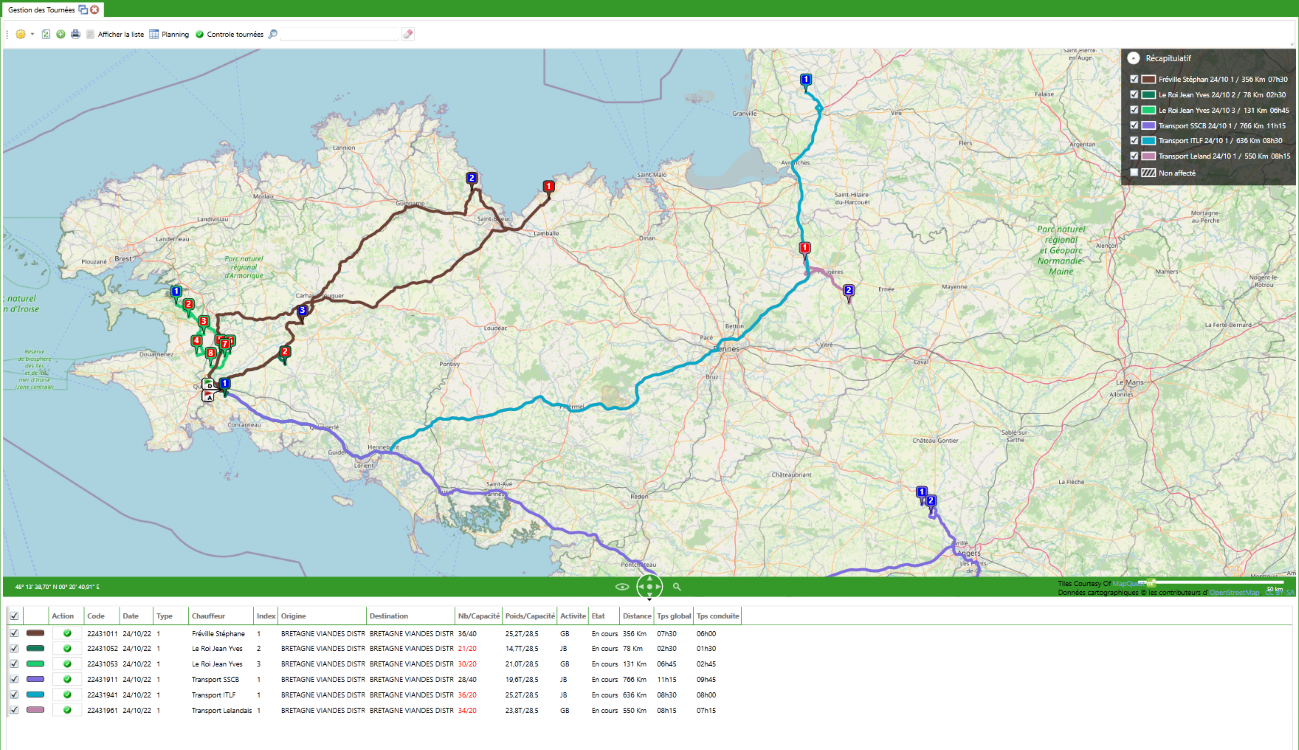Click the map pan navigation control
The image size is (1299, 750).
click(650, 587)
